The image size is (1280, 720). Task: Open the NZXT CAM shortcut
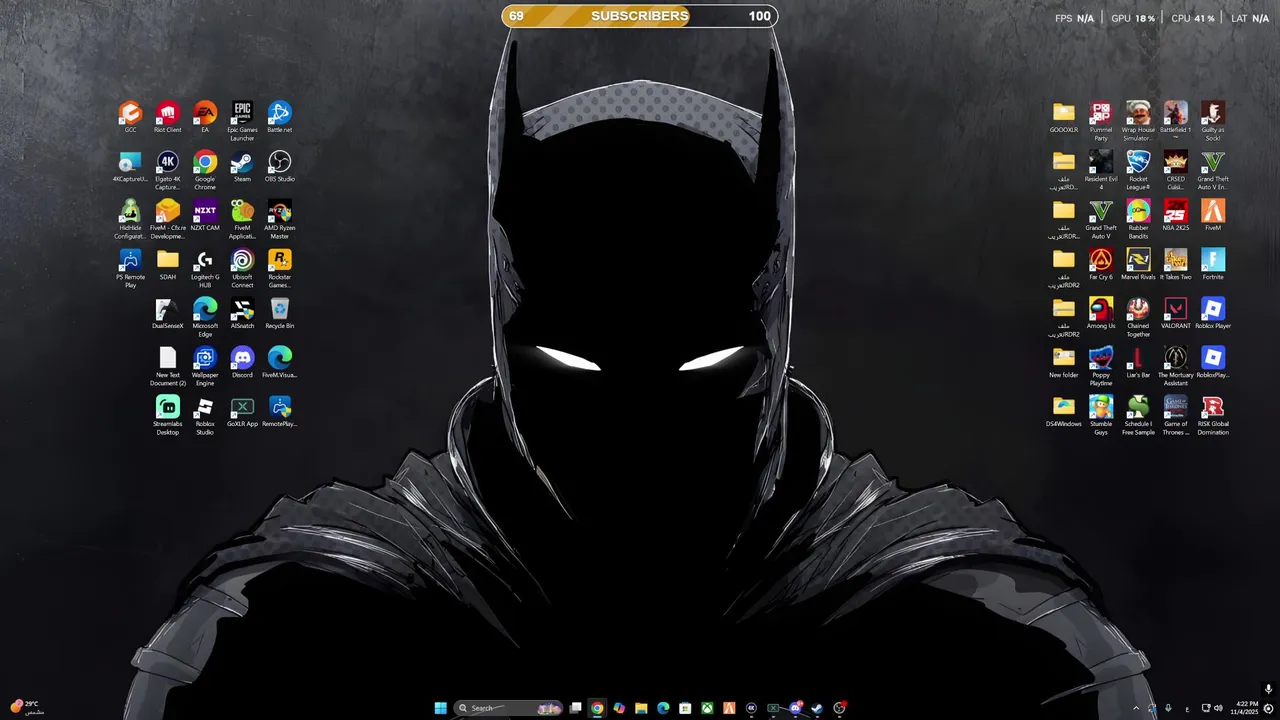pos(205,216)
